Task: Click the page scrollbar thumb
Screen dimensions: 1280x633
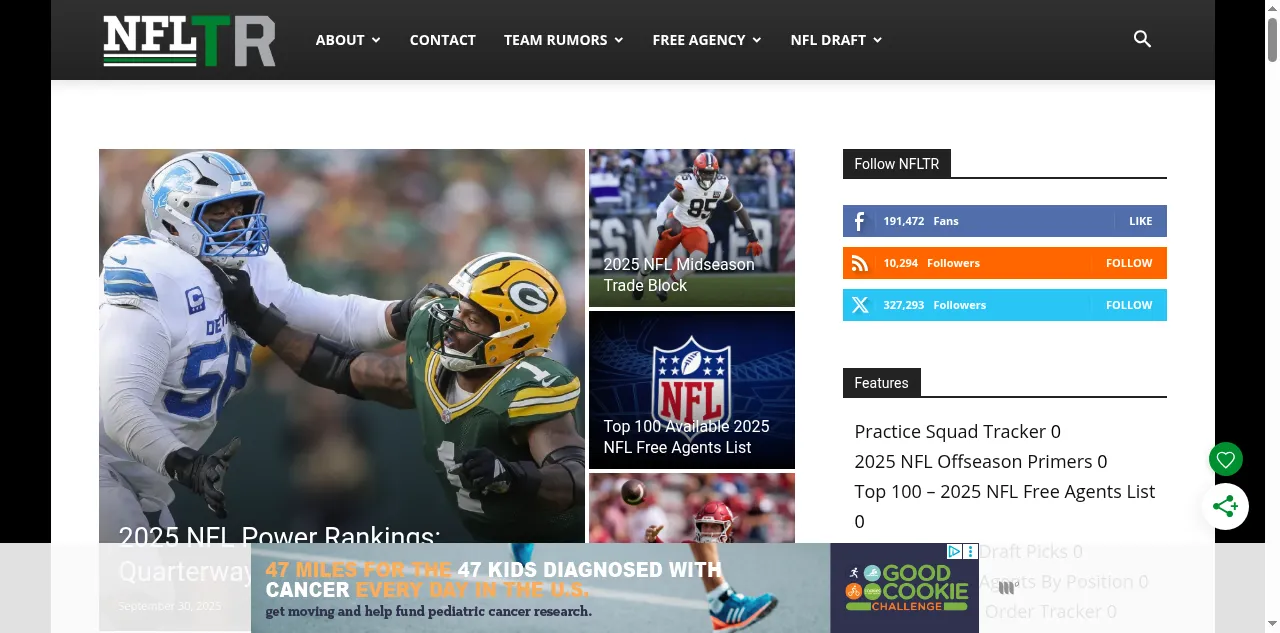Action: coord(1272,40)
